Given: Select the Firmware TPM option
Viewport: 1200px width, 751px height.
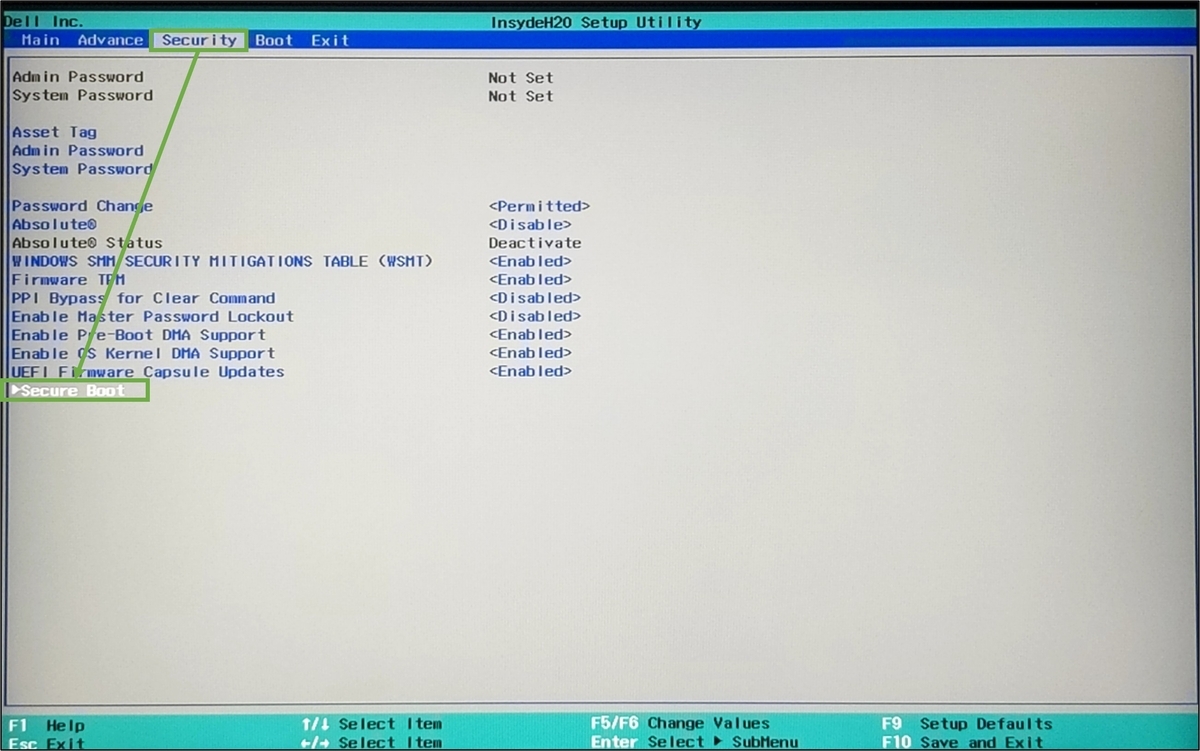Looking at the screenshot, I should click(68, 280).
